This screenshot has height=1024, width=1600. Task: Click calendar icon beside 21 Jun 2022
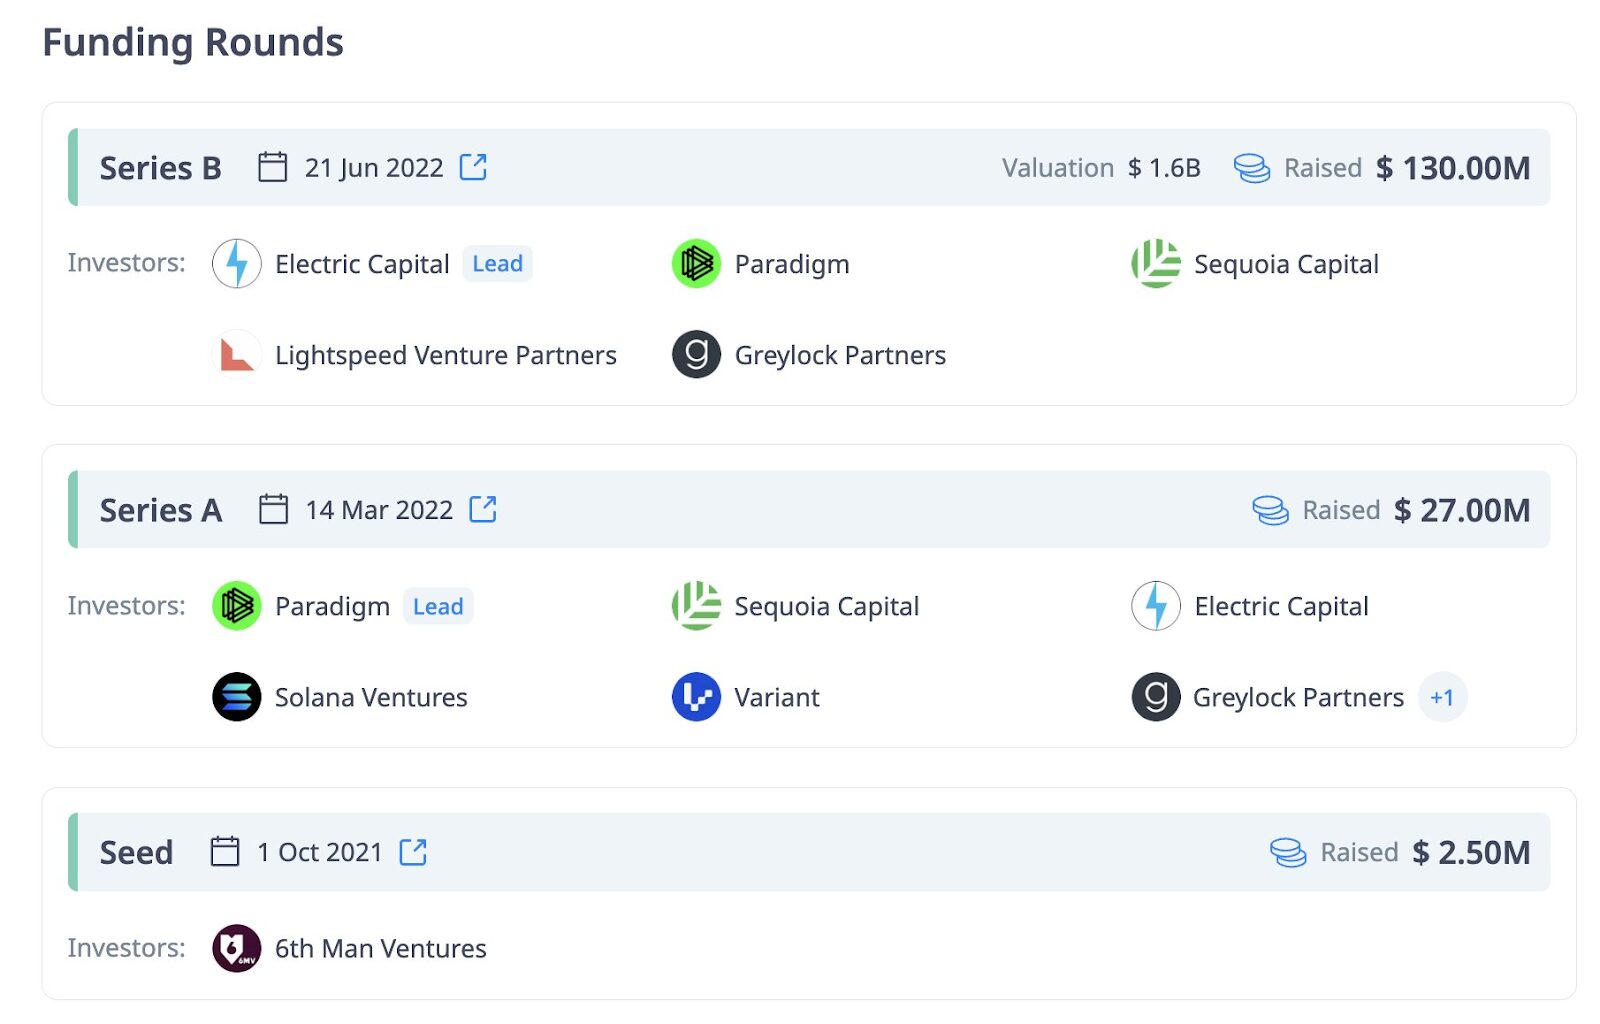(x=273, y=167)
